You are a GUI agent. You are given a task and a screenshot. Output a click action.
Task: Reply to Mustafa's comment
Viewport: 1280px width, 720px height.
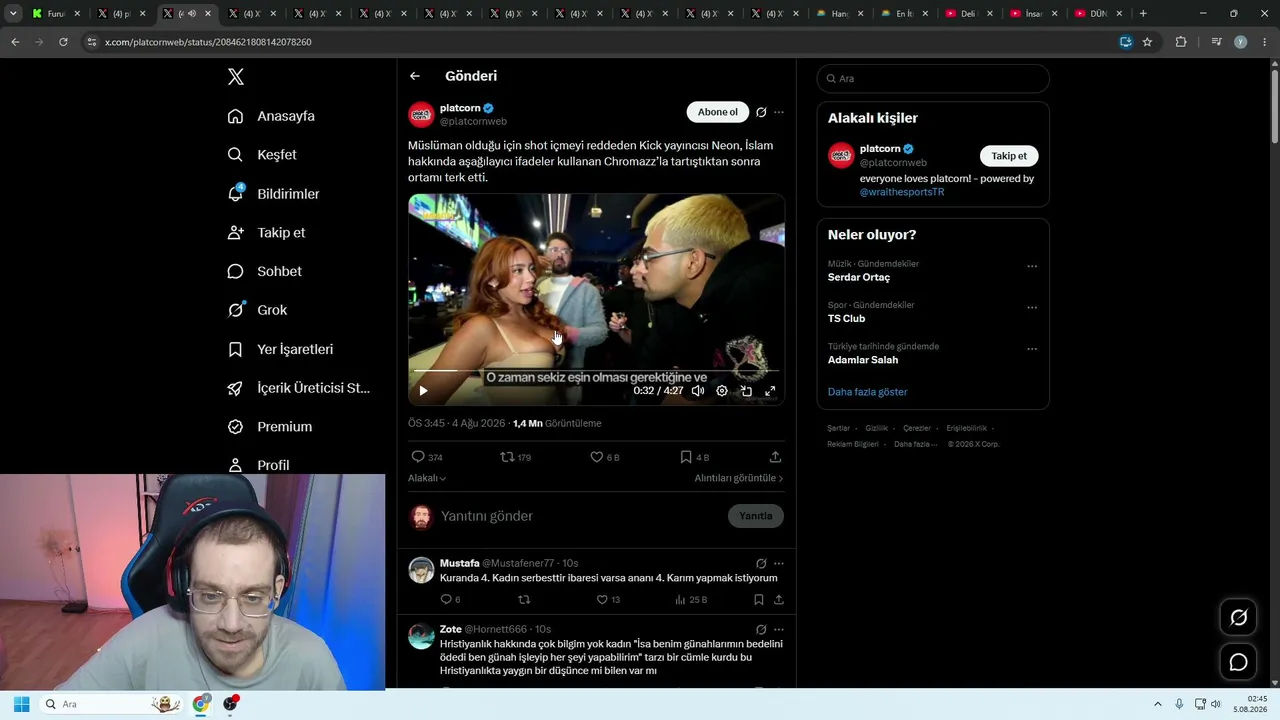(x=450, y=600)
